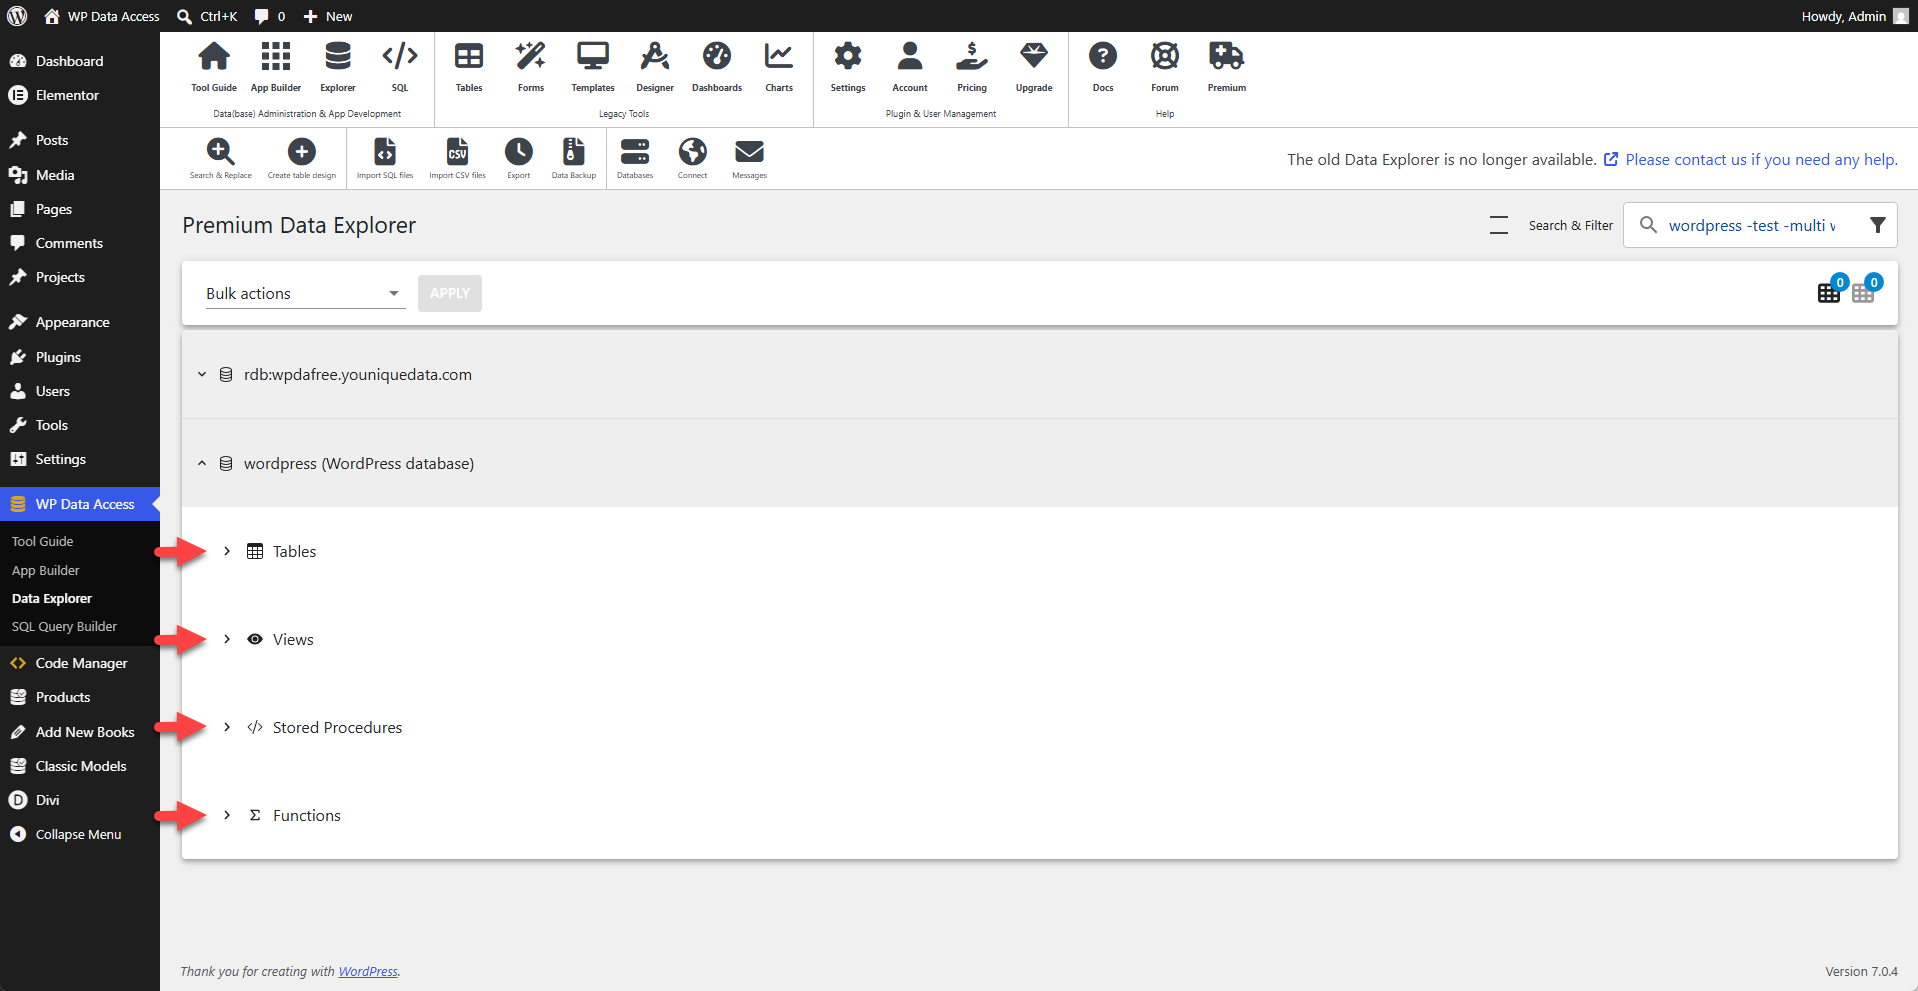
Task: Click Create table design icon
Action: coord(302,158)
